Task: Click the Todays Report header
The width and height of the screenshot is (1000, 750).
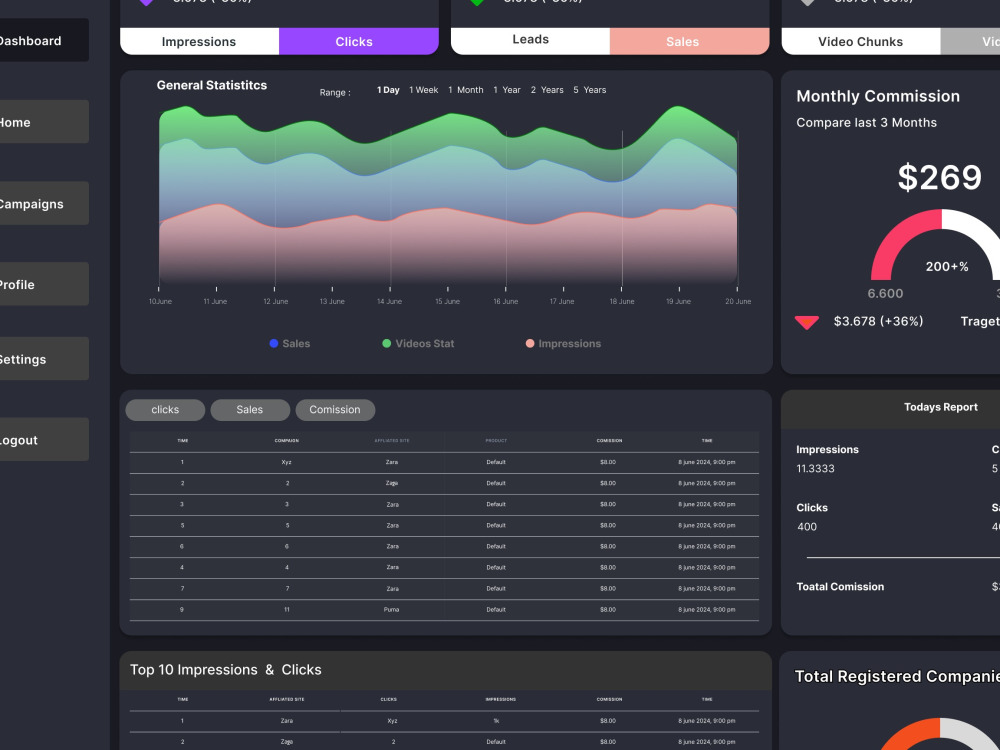Action: coord(941,407)
